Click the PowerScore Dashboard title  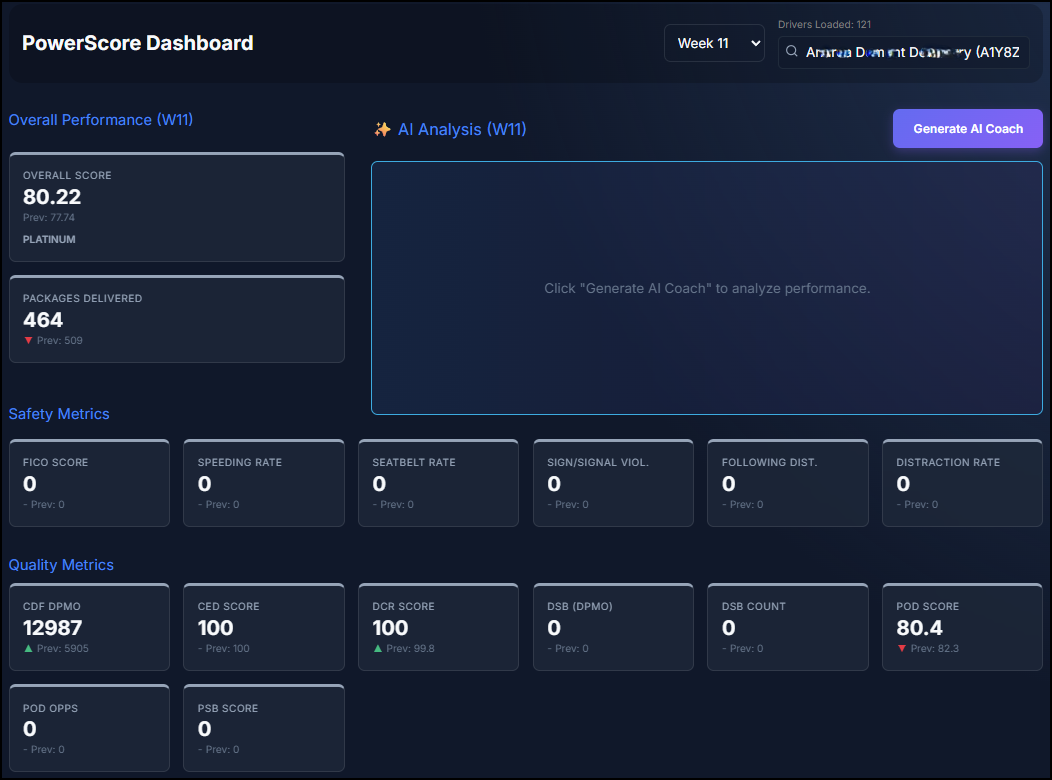[138, 43]
